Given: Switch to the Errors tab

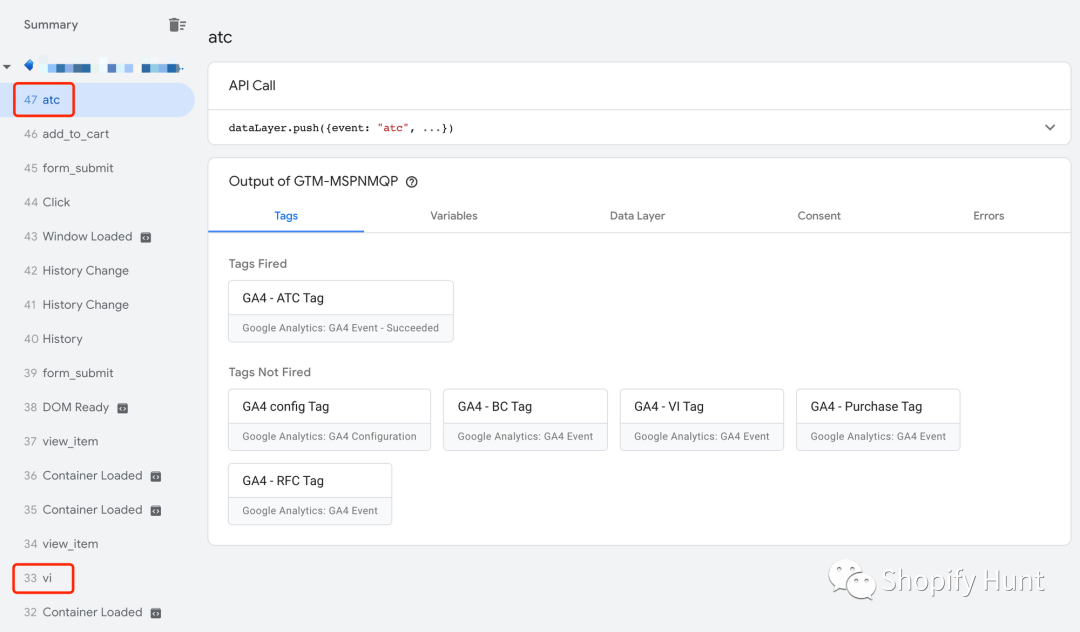Looking at the screenshot, I should point(988,216).
